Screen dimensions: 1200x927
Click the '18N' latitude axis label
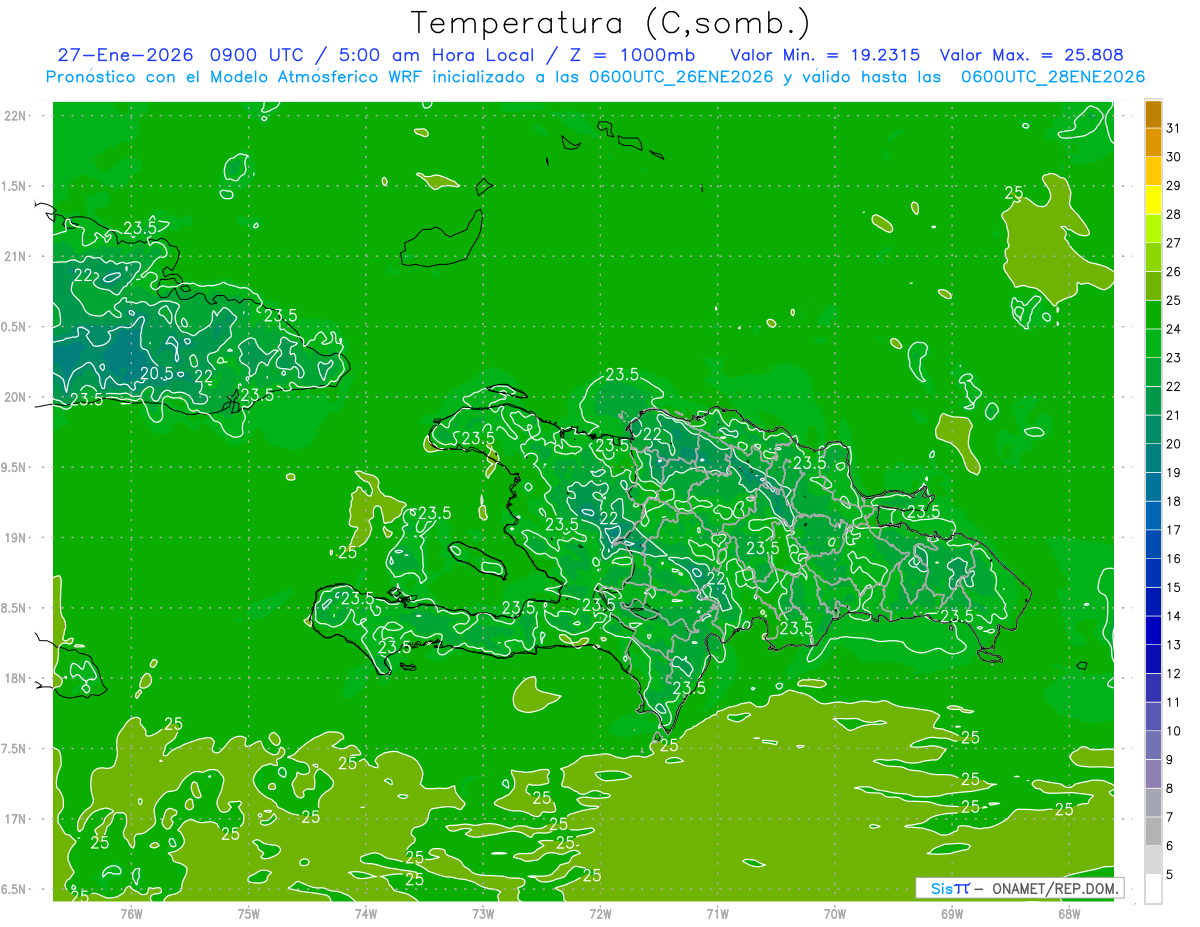tap(14, 678)
